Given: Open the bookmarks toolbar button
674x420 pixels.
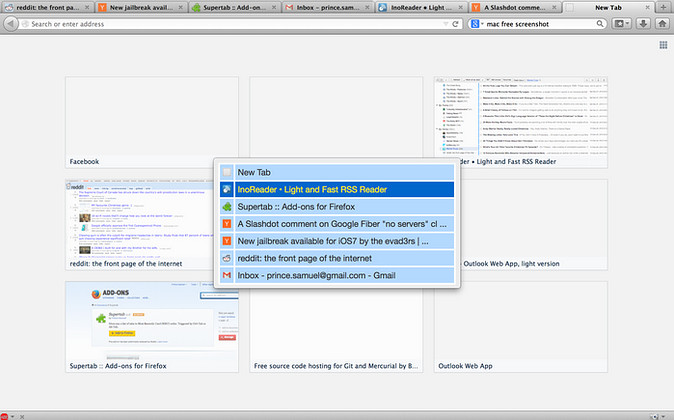Looking at the screenshot, I should [x=622, y=24].
